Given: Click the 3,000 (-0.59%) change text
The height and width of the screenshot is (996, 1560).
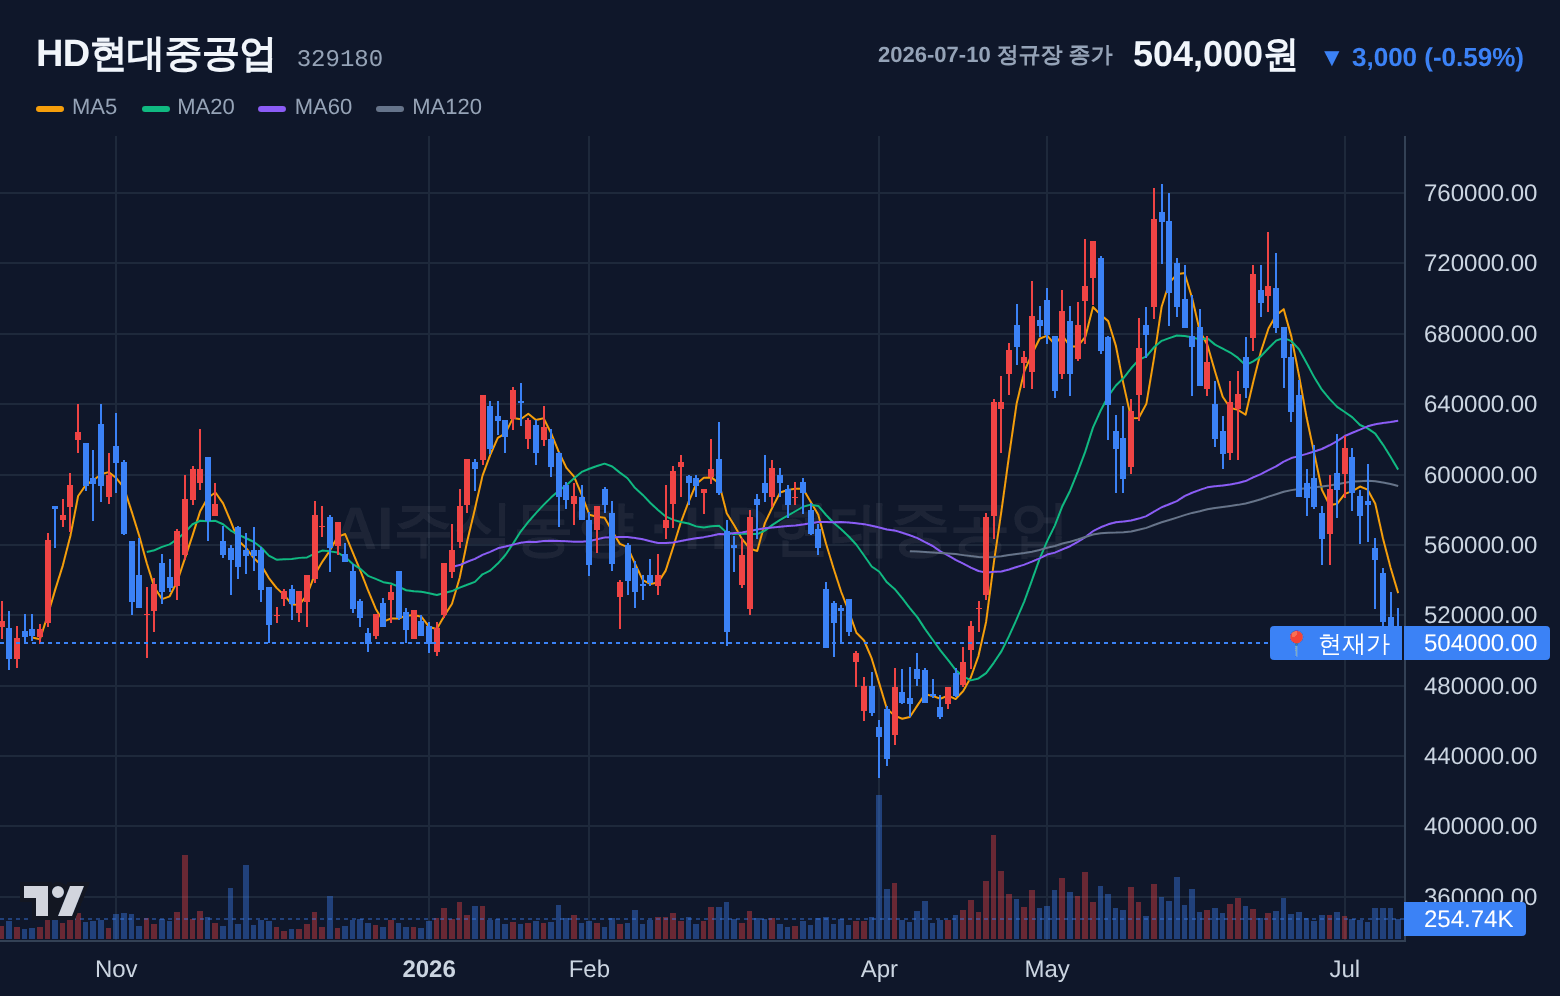Looking at the screenshot, I should [x=1437, y=58].
